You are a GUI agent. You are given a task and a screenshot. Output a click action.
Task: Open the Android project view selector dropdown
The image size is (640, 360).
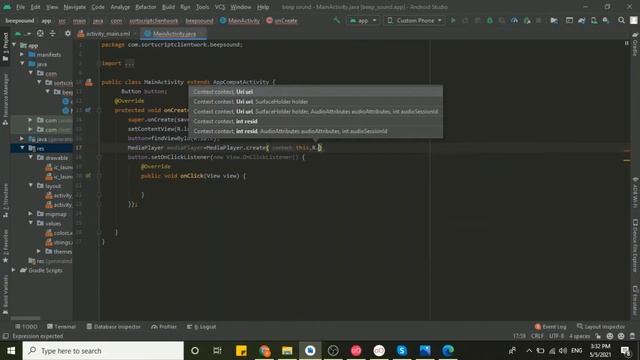[23, 33]
